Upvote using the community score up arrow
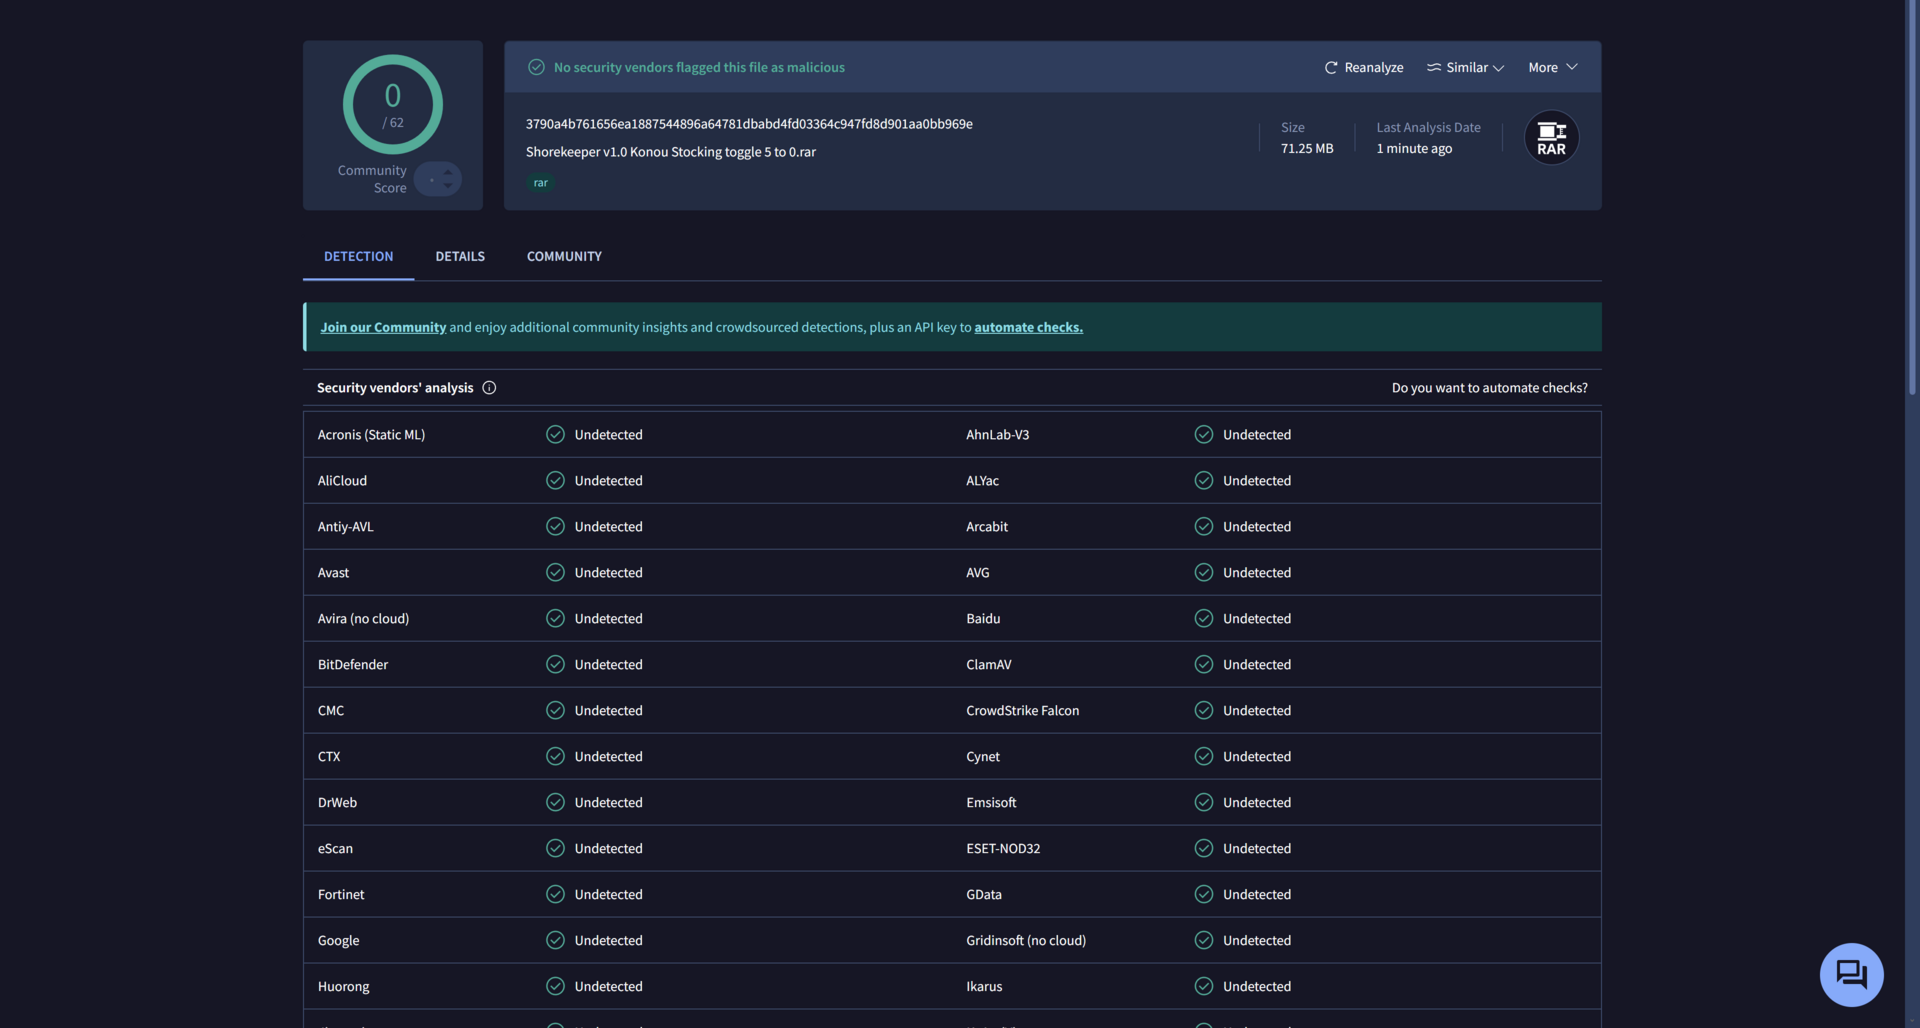 (x=448, y=172)
